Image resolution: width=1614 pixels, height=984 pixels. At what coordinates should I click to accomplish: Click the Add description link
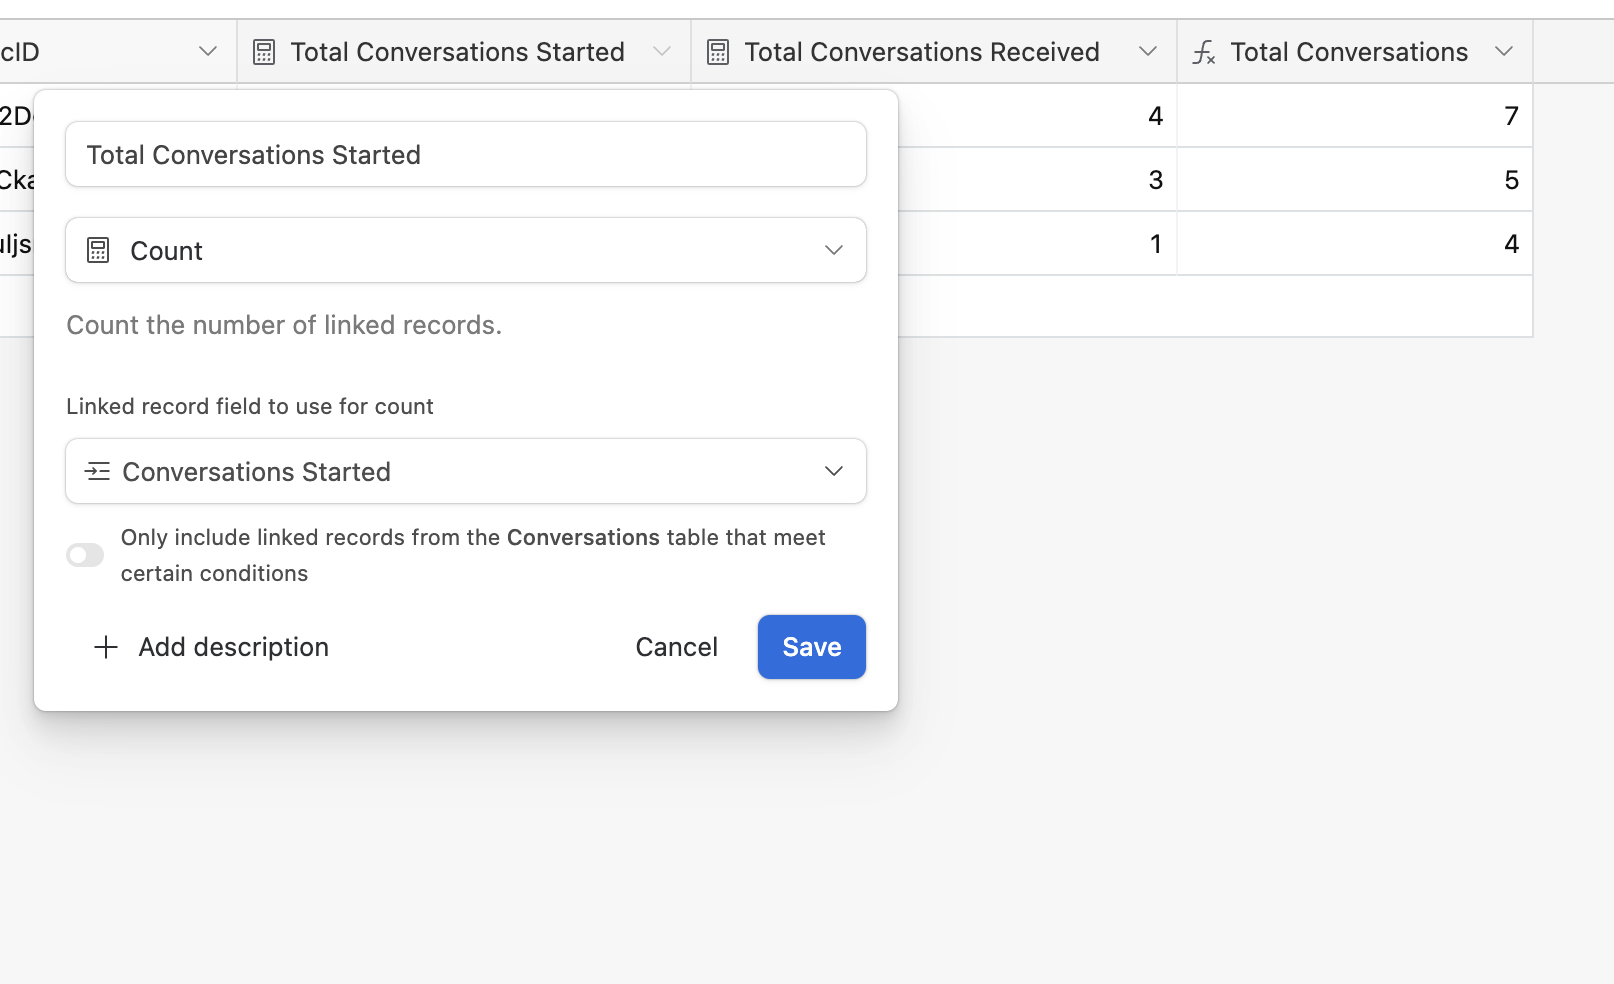pyautogui.click(x=233, y=647)
